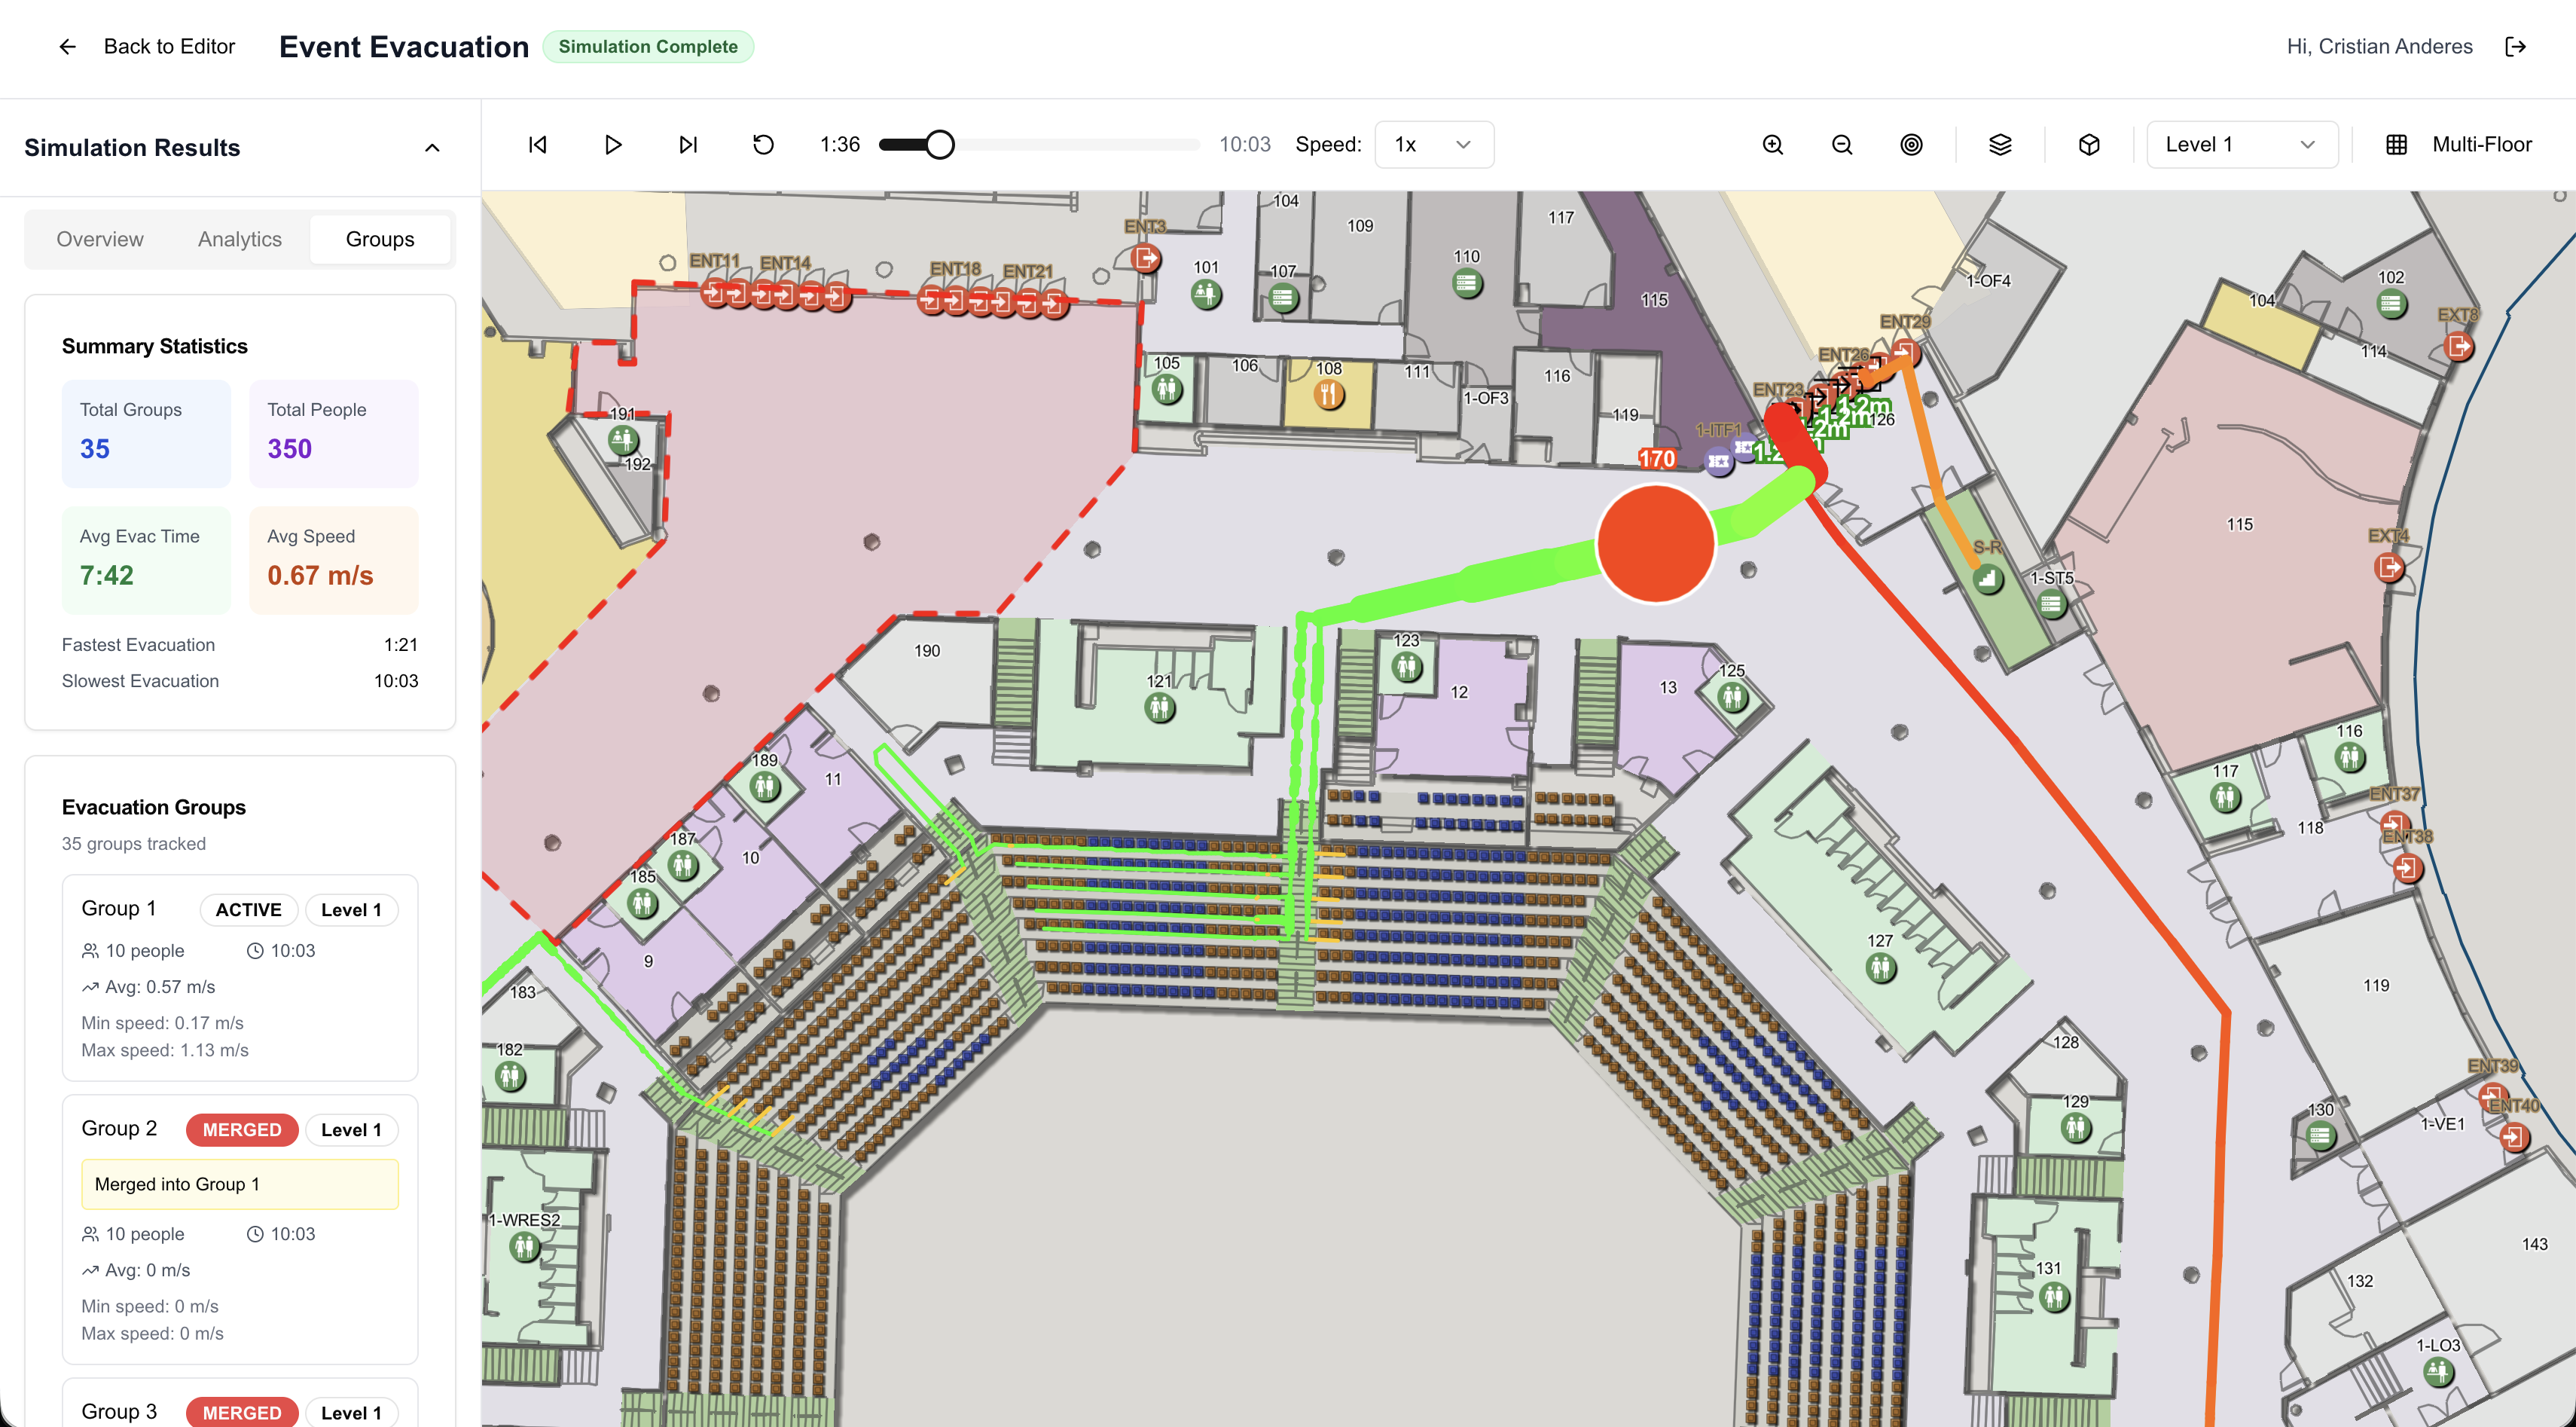Click the logout icon beside username
The height and width of the screenshot is (1427, 2576).
tap(2516, 46)
